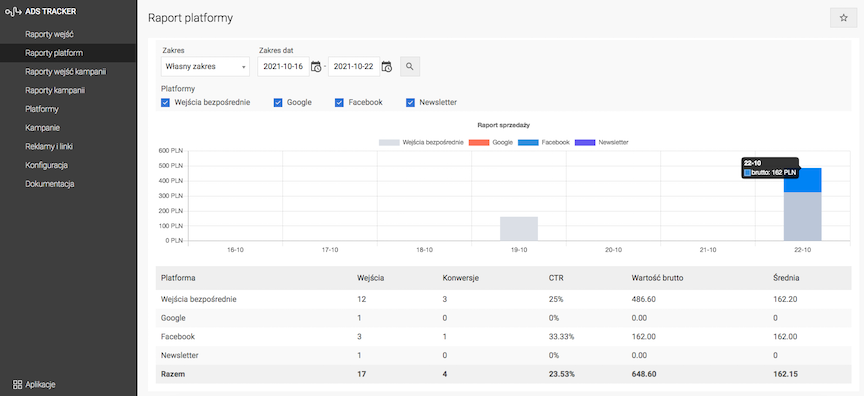Click the Aplikacje link at bottom
This screenshot has height=396, width=864.
[x=40, y=384]
